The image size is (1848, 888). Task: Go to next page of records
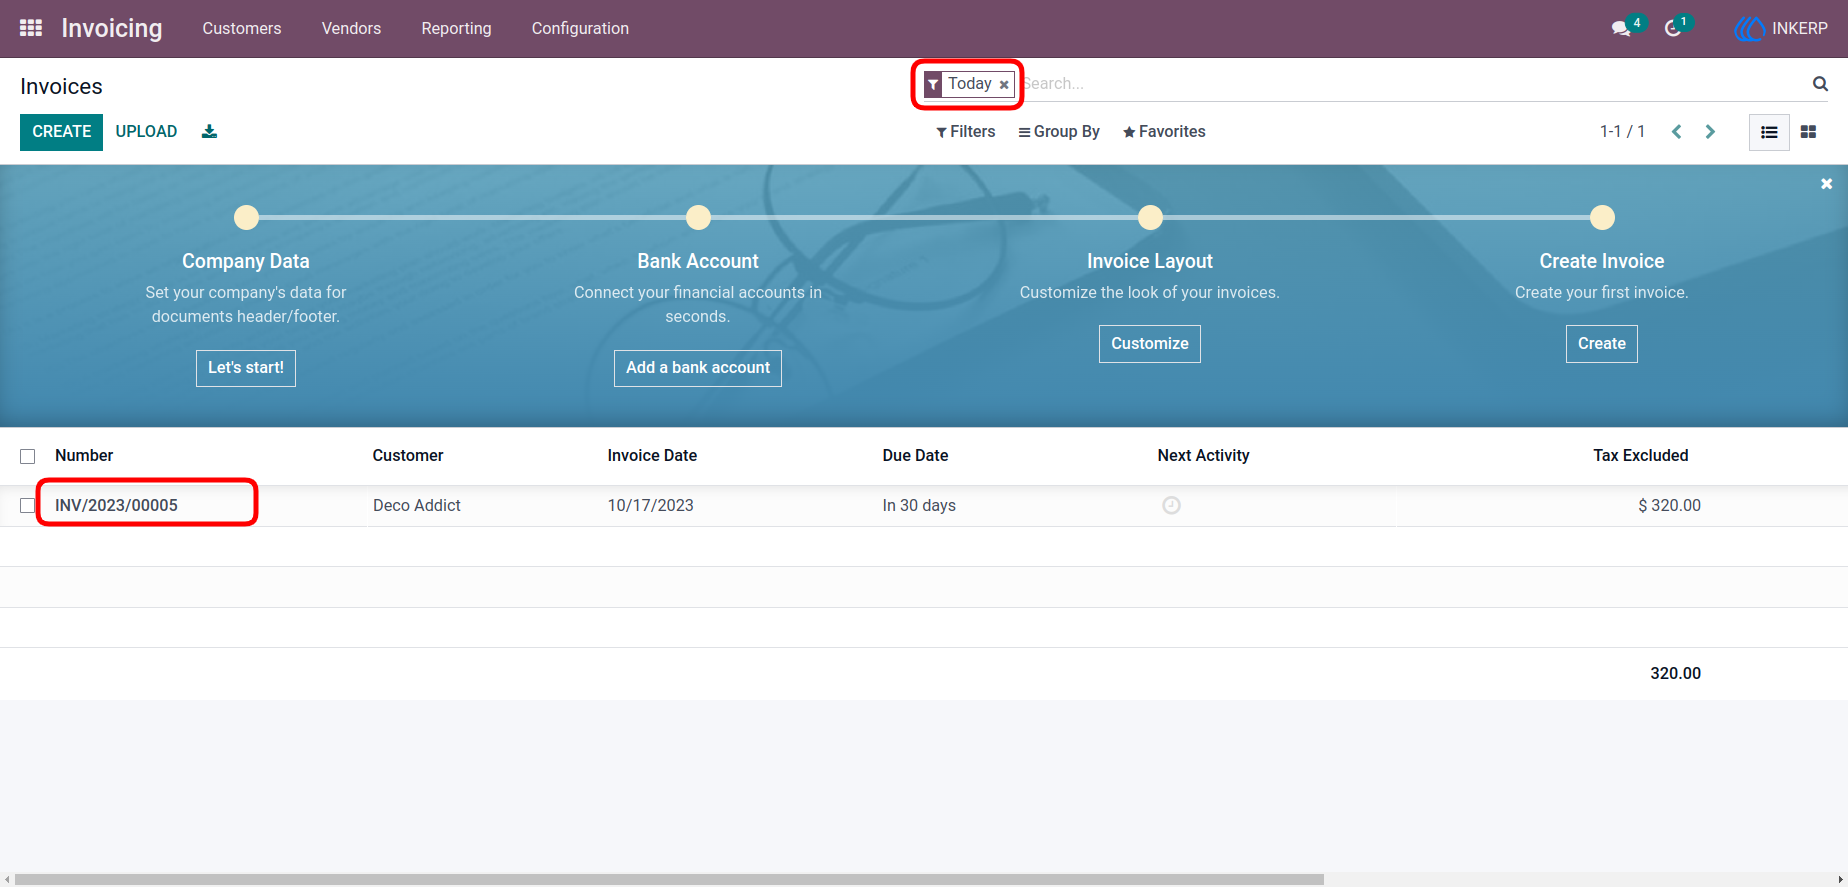pyautogui.click(x=1710, y=132)
